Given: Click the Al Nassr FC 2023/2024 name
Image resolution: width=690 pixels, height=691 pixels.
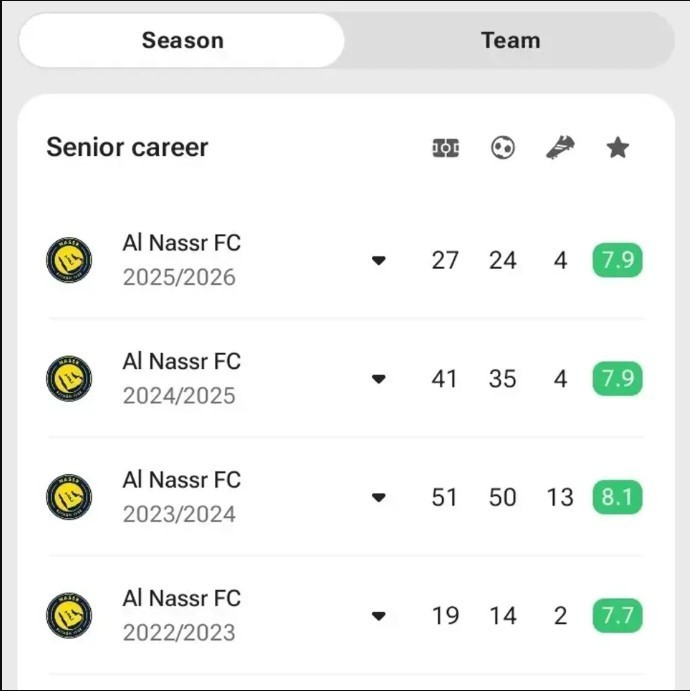Looking at the screenshot, I should click(181, 480).
